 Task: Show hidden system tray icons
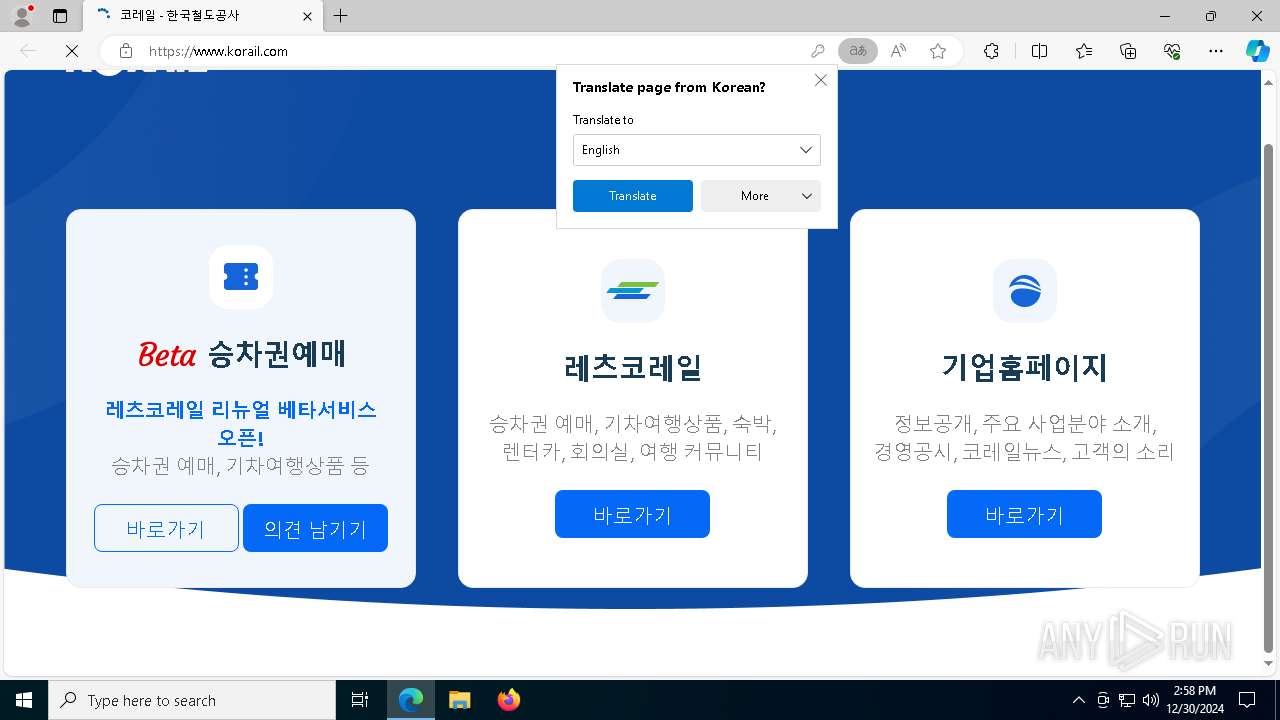point(1078,700)
